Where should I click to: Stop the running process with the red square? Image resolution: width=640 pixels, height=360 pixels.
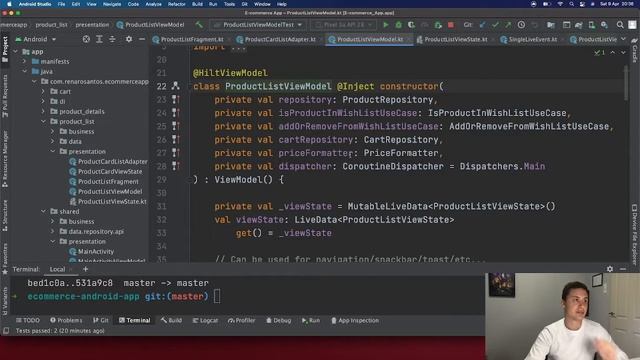point(451,25)
